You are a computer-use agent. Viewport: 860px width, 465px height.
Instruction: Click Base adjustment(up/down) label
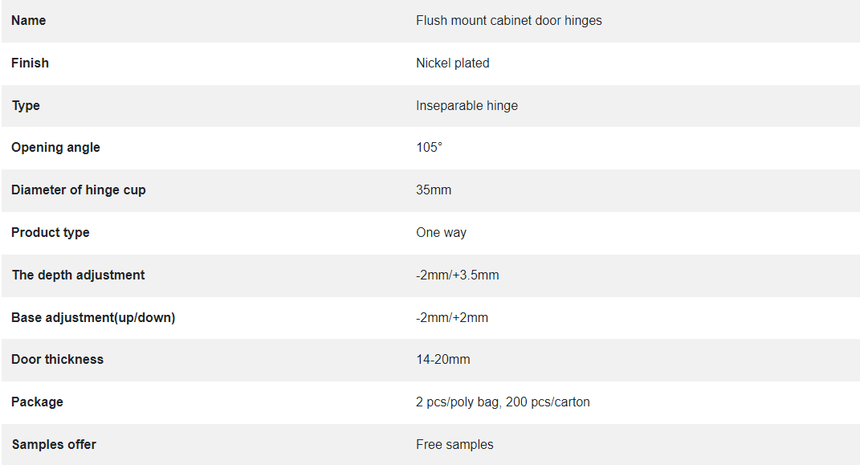(93, 317)
